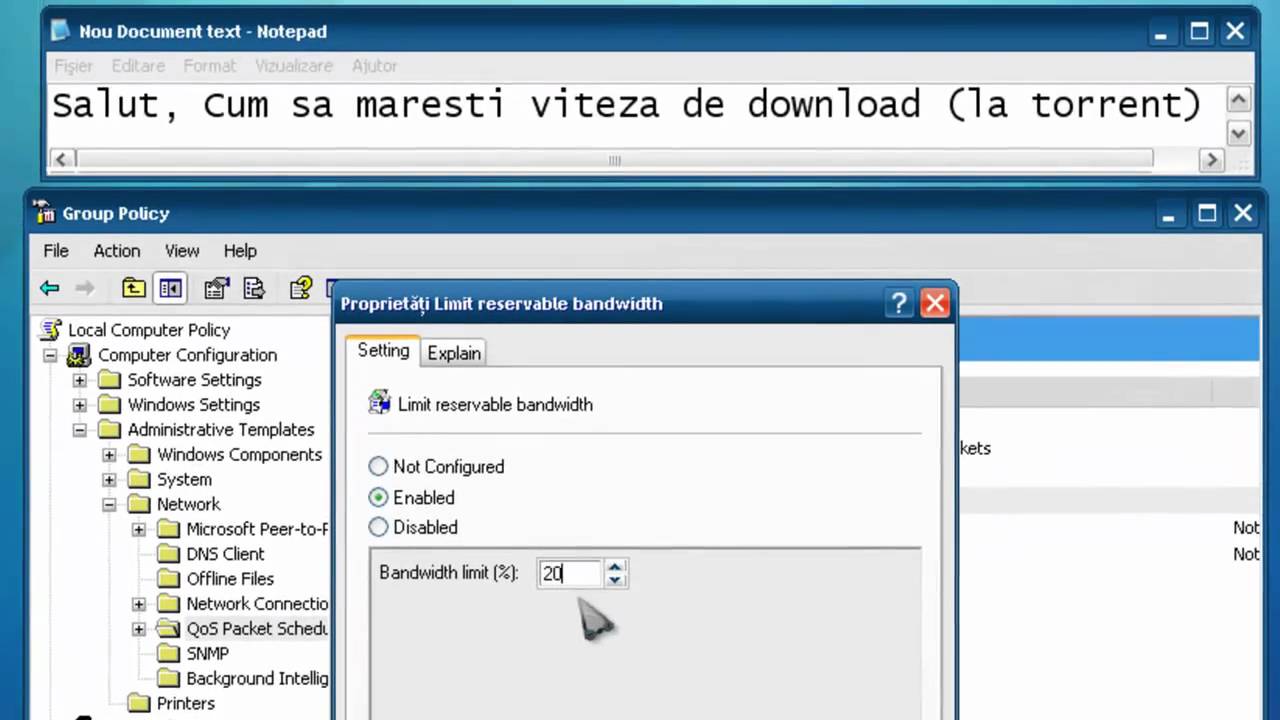Select the Windows Settings folder
The width and height of the screenshot is (1280, 720).
(193, 405)
